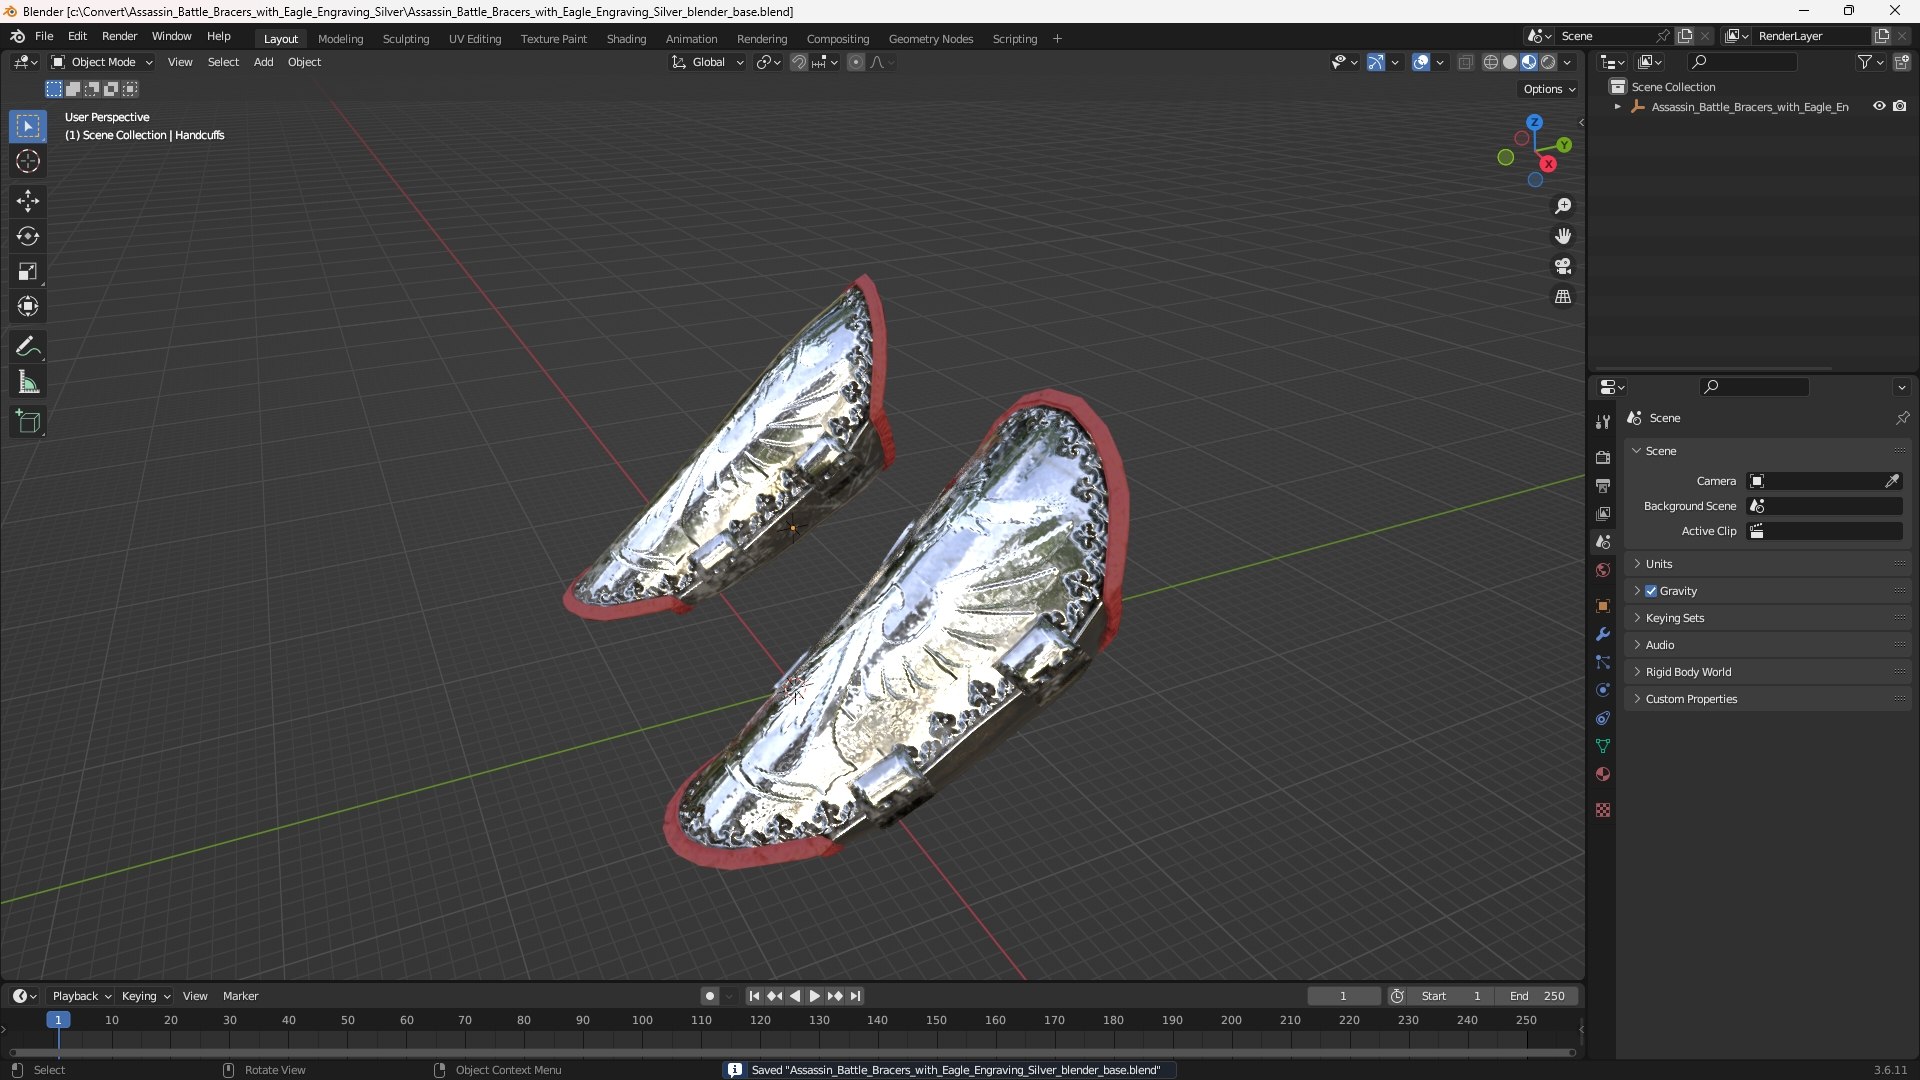Image resolution: width=1920 pixels, height=1080 pixels.
Task: Open the View Layer properties tab
Action: [x=1603, y=513]
